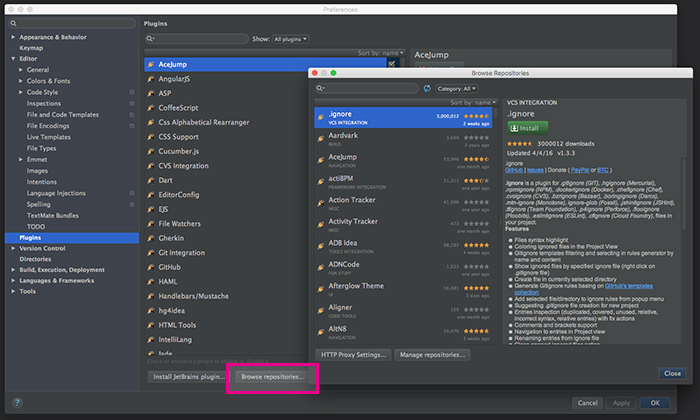The image size is (700, 420).
Task: Click the ADB Idea plugin icon
Action: coord(321,246)
